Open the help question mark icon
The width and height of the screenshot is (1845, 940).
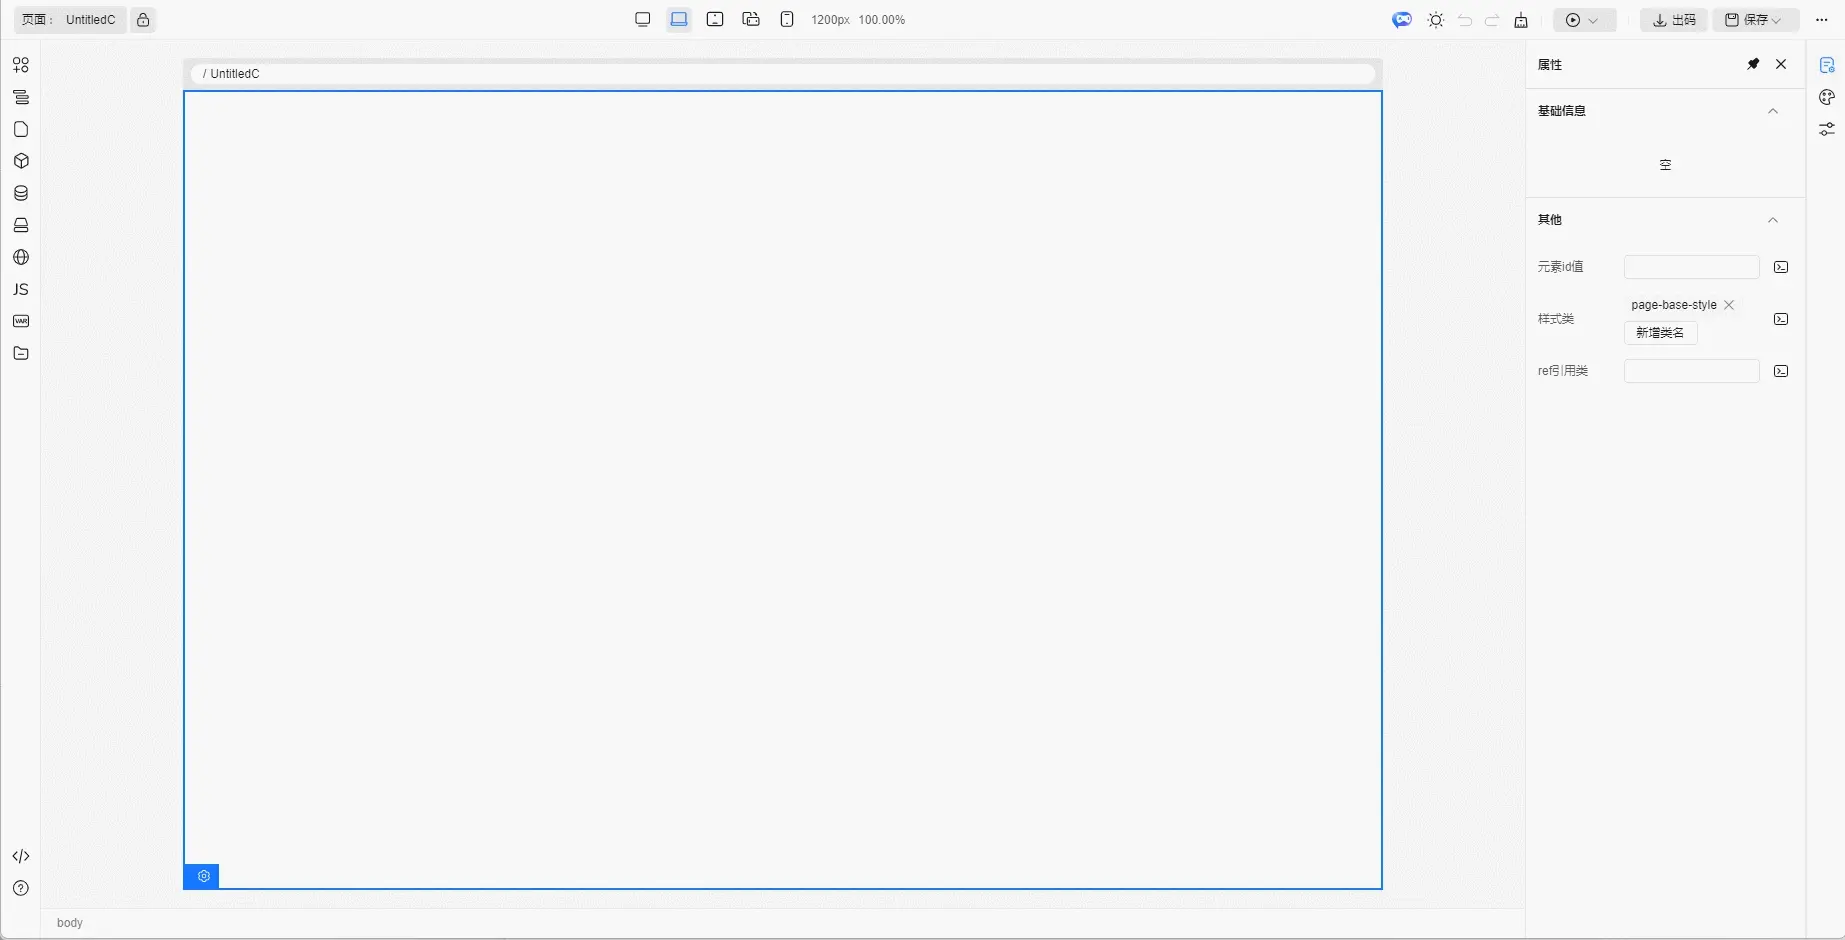click(x=21, y=888)
